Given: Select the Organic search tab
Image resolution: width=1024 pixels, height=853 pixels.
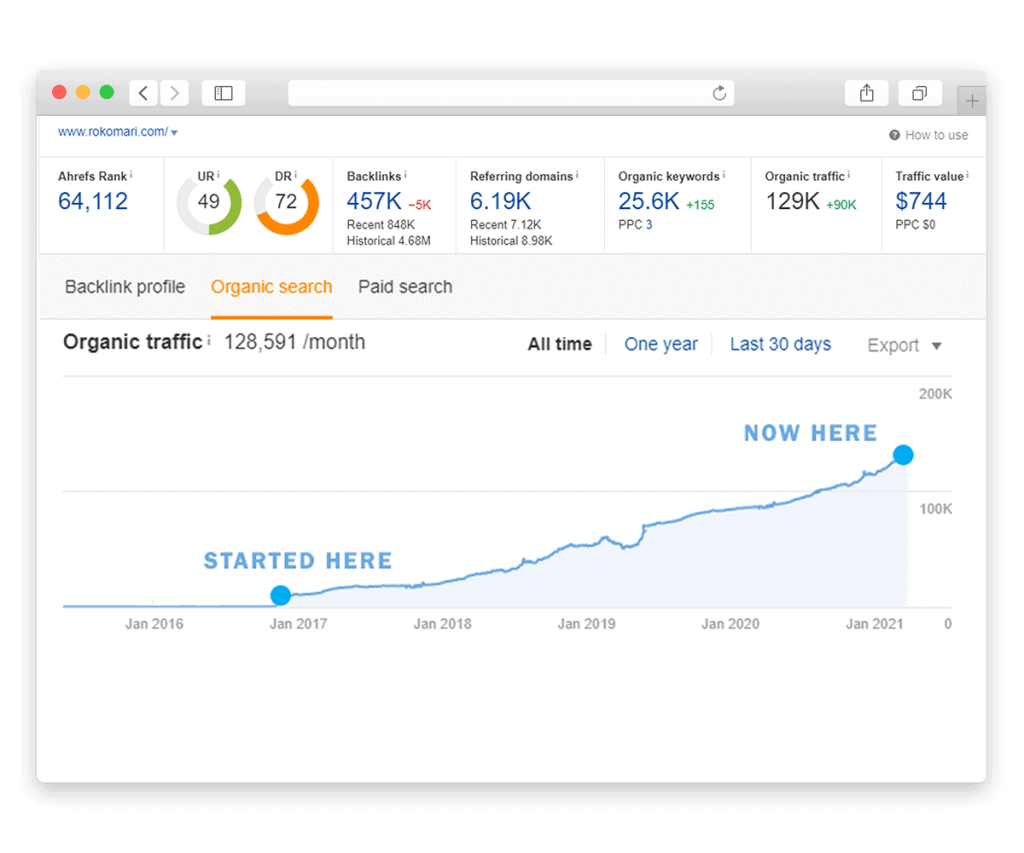Looking at the screenshot, I should pos(271,287).
